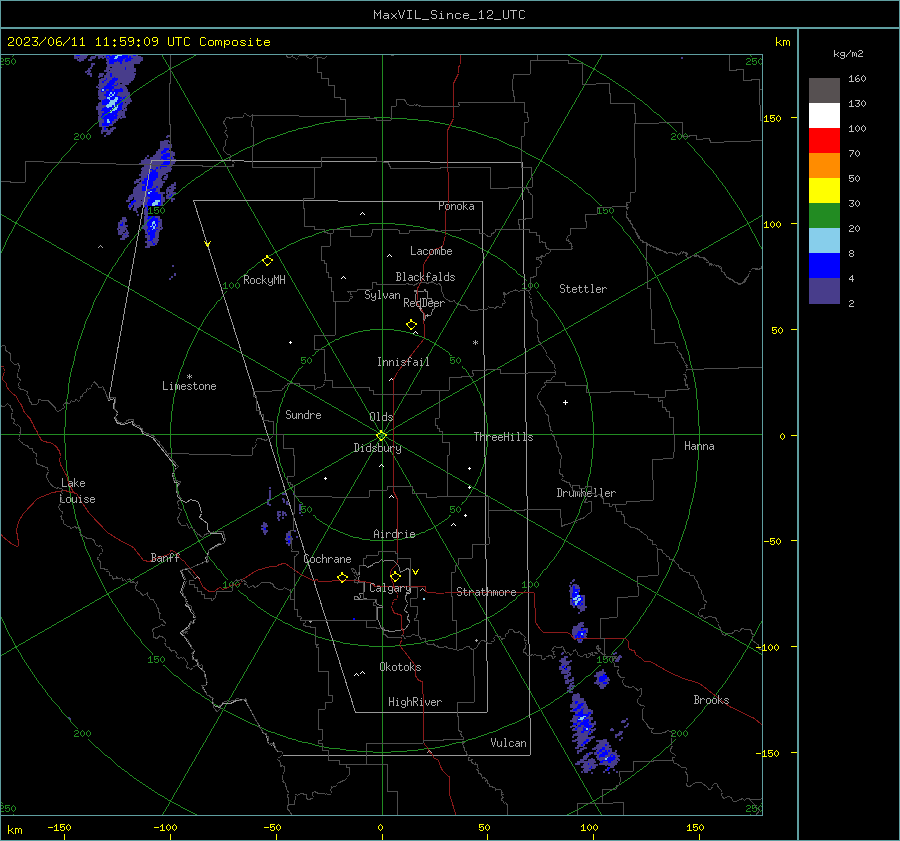
Task: Click the Lake Louise map label
Action: tap(77, 491)
